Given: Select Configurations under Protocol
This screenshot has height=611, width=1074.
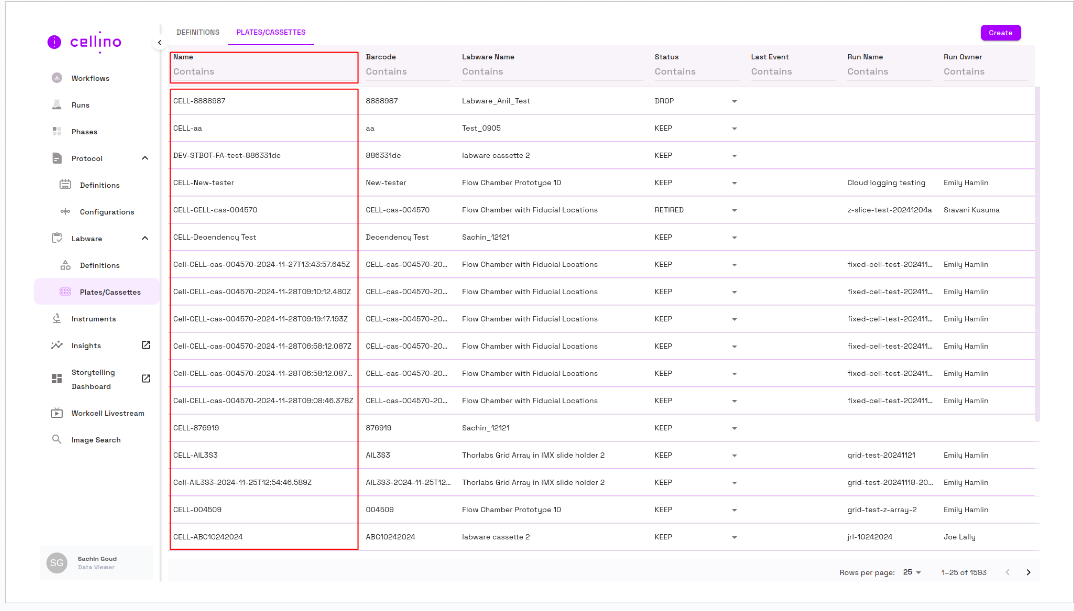Looking at the screenshot, I should tap(106, 212).
